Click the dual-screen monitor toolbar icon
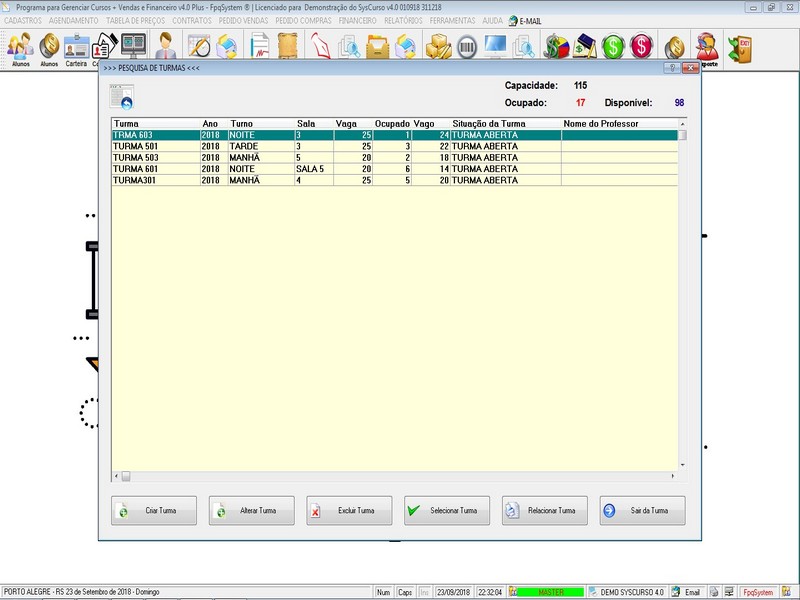 pos(134,46)
